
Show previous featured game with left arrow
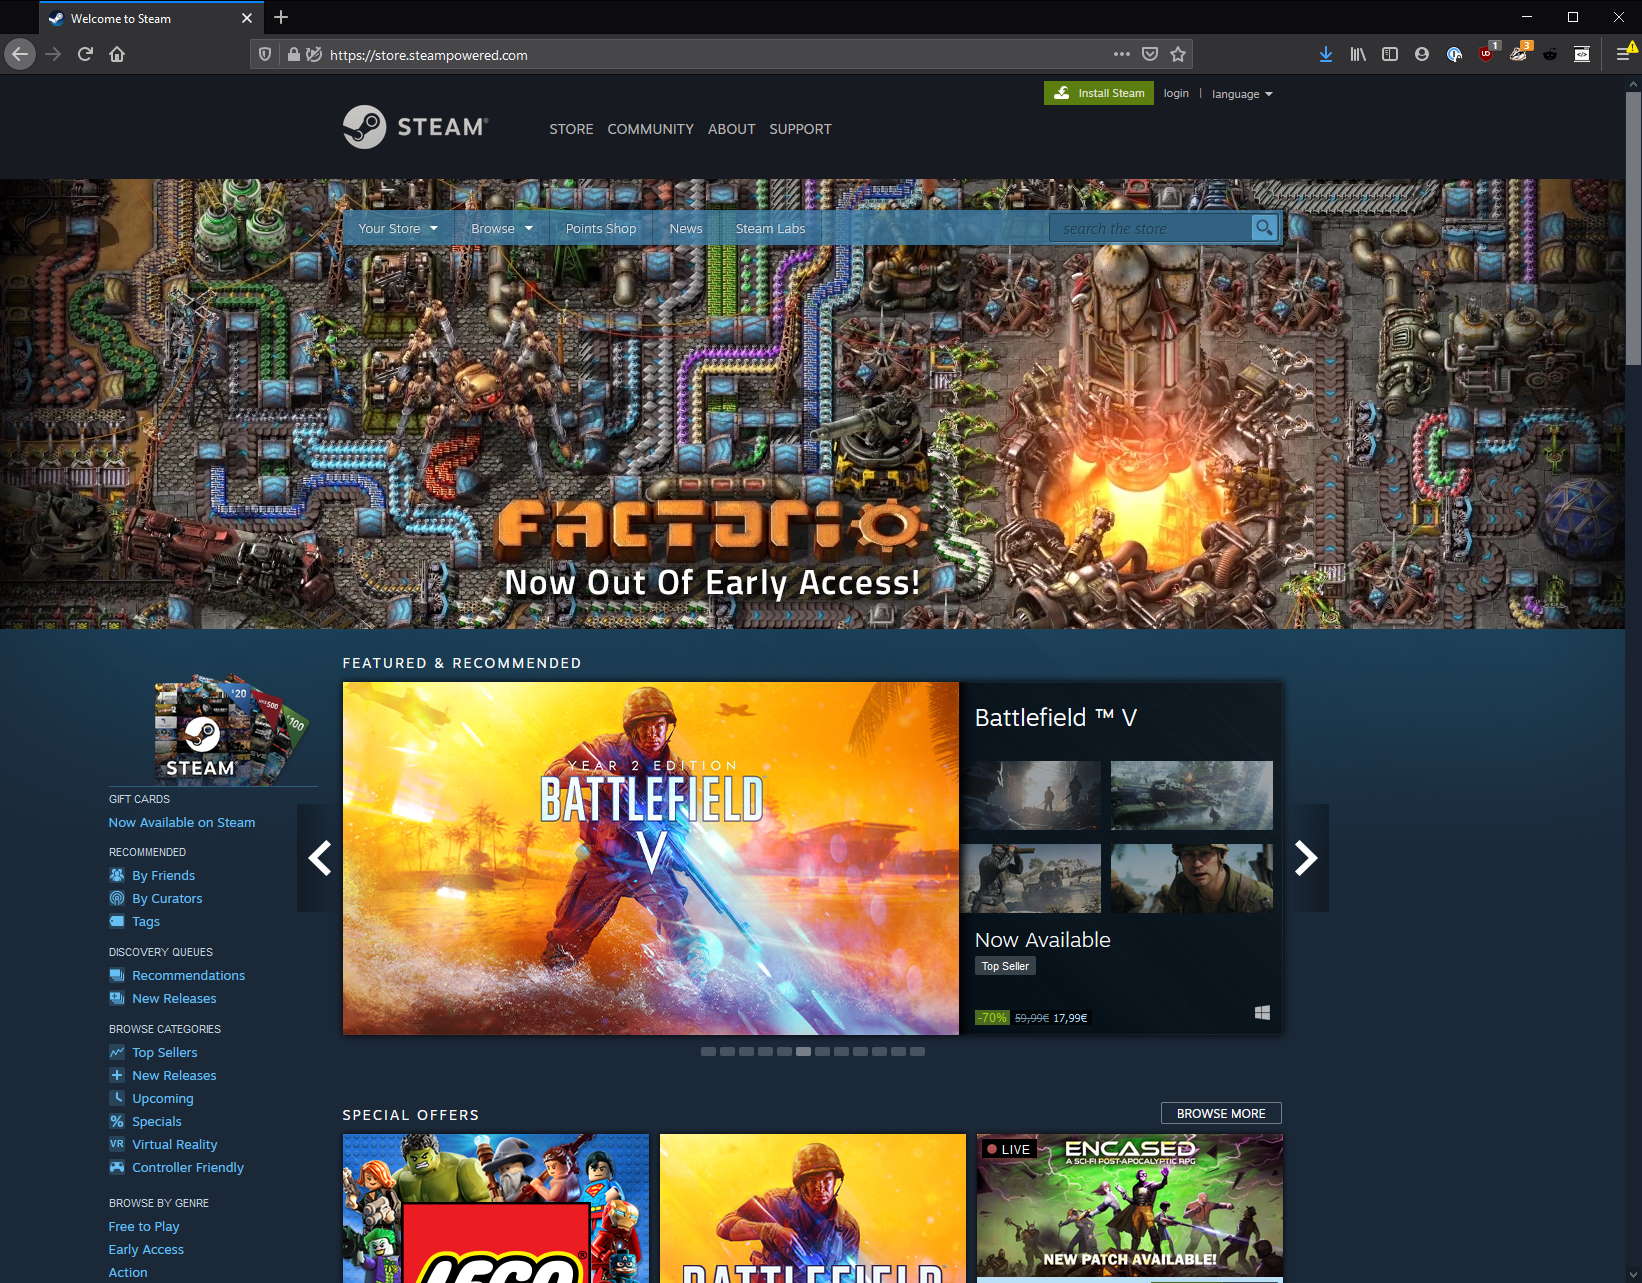[x=319, y=858]
